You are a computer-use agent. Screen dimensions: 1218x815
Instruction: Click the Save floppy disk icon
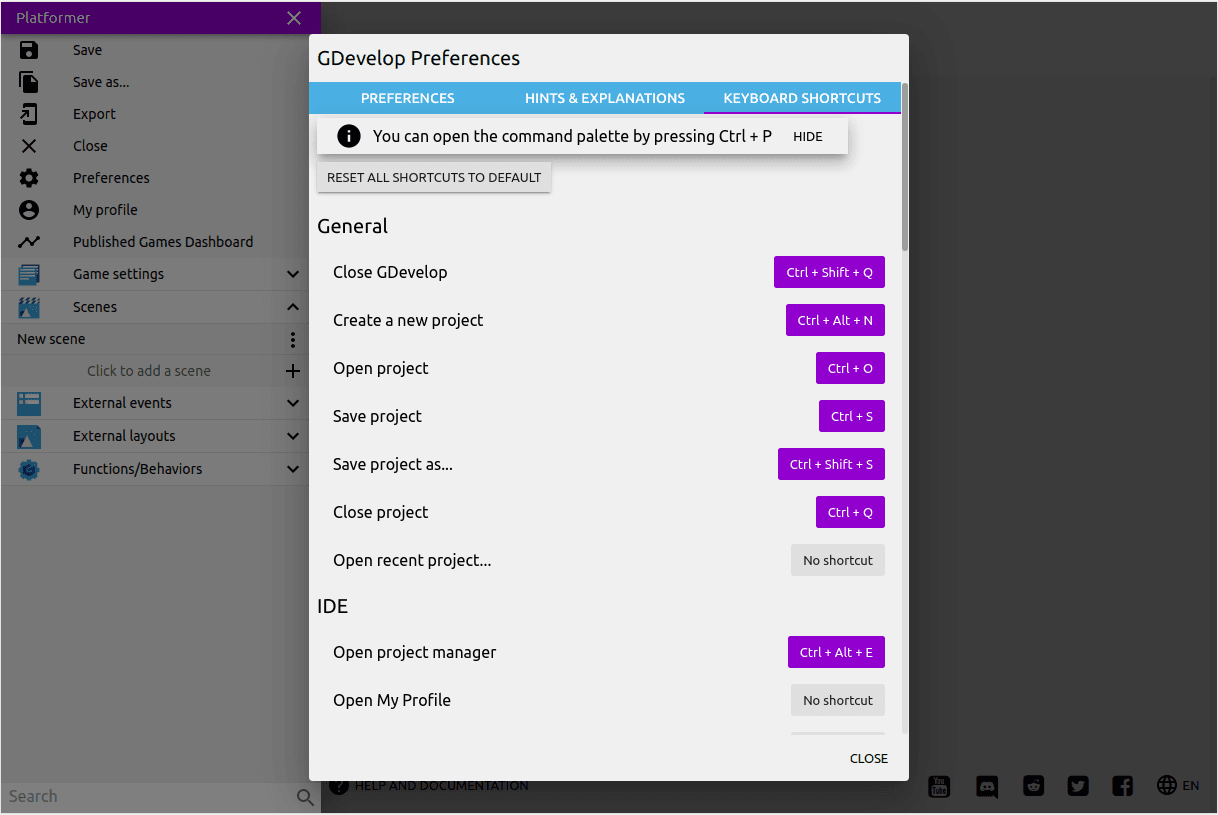(29, 50)
